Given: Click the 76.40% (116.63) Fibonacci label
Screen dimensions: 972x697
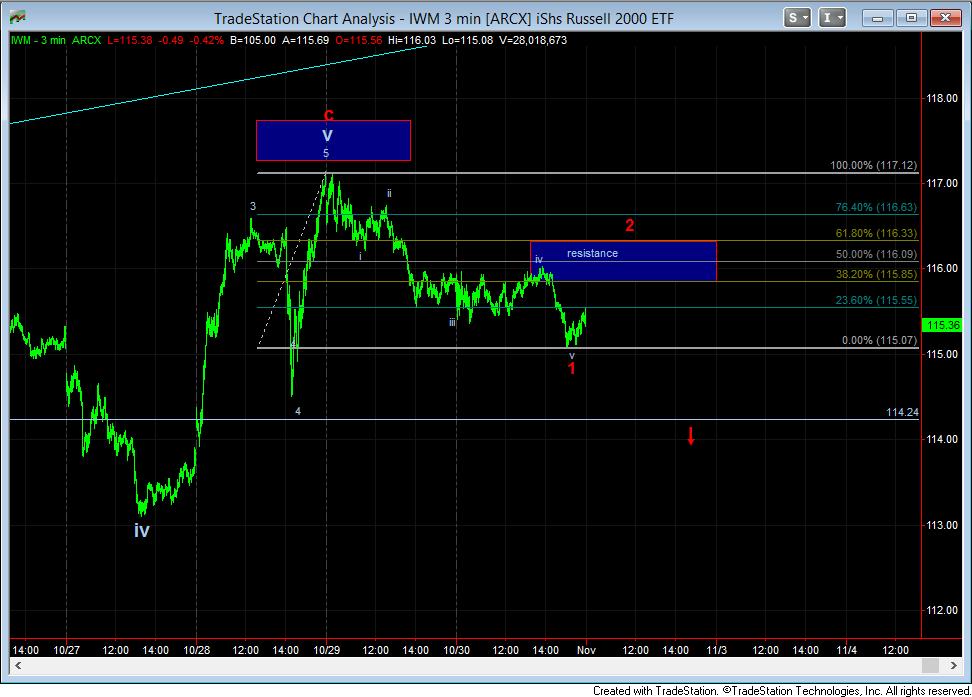Looking at the screenshot, I should click(x=876, y=207).
